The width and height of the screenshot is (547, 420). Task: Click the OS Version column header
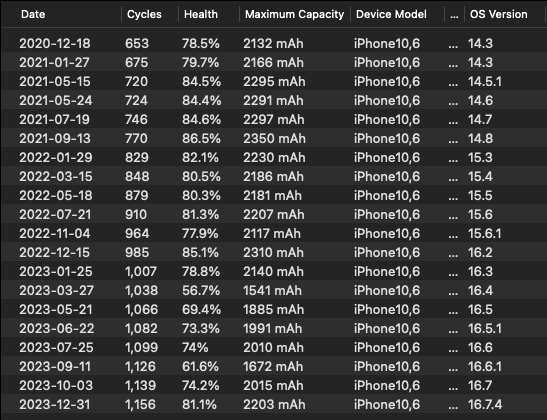pos(499,14)
